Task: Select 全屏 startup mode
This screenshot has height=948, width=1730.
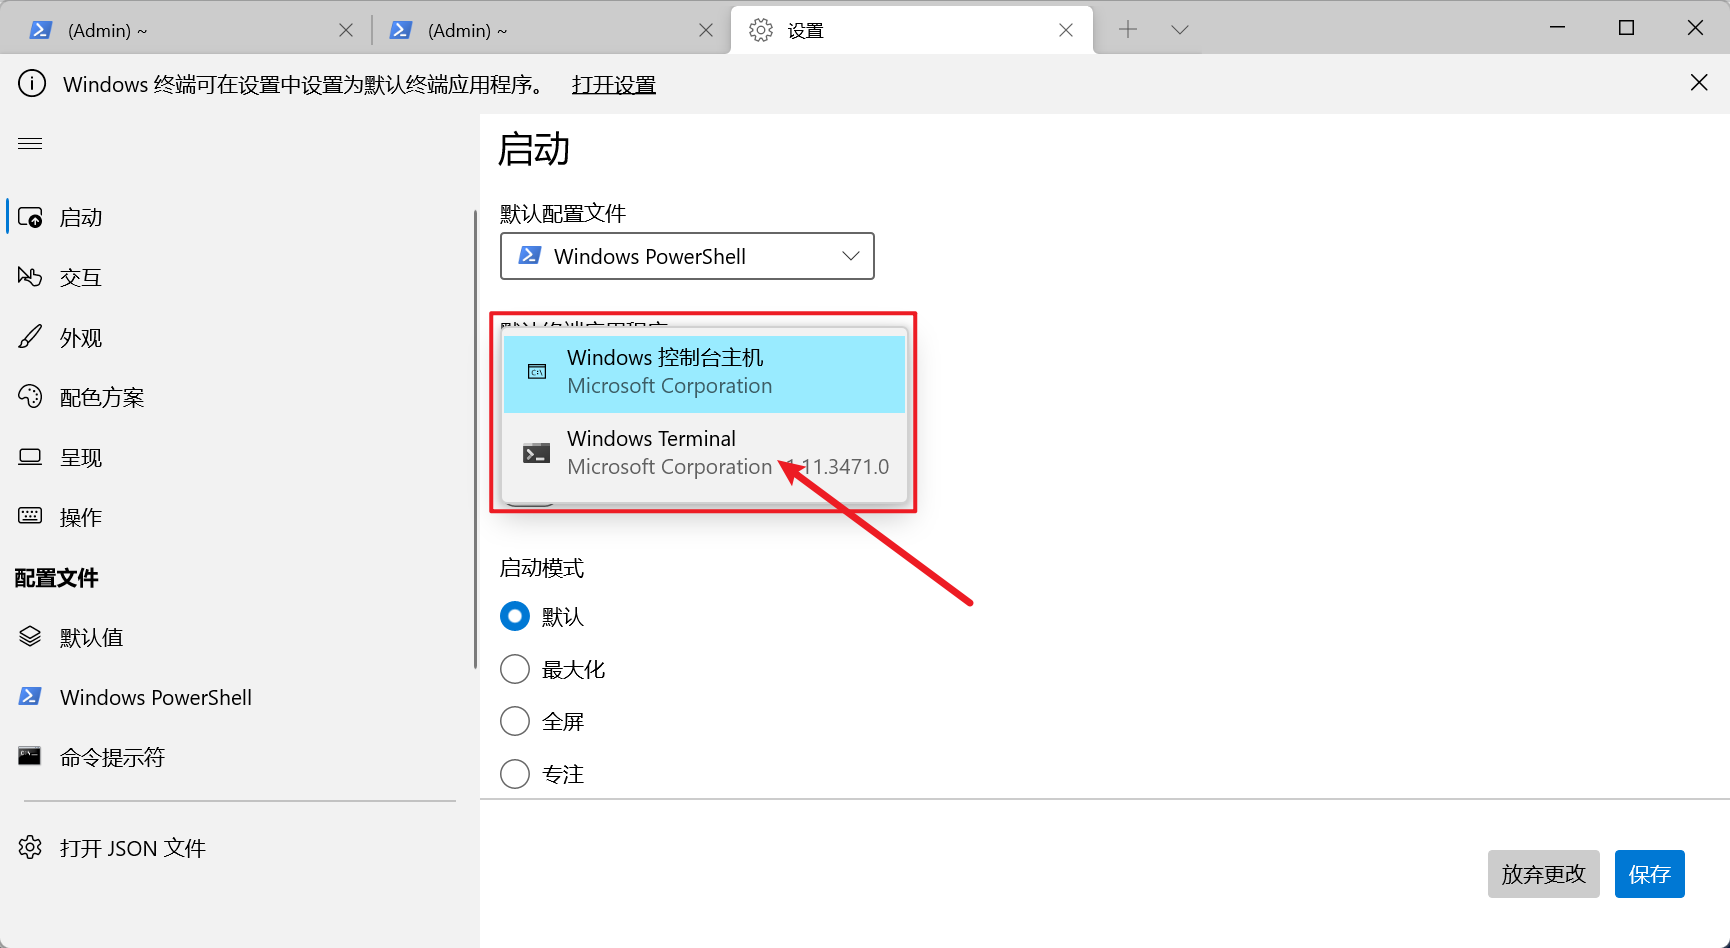Action: (x=514, y=720)
